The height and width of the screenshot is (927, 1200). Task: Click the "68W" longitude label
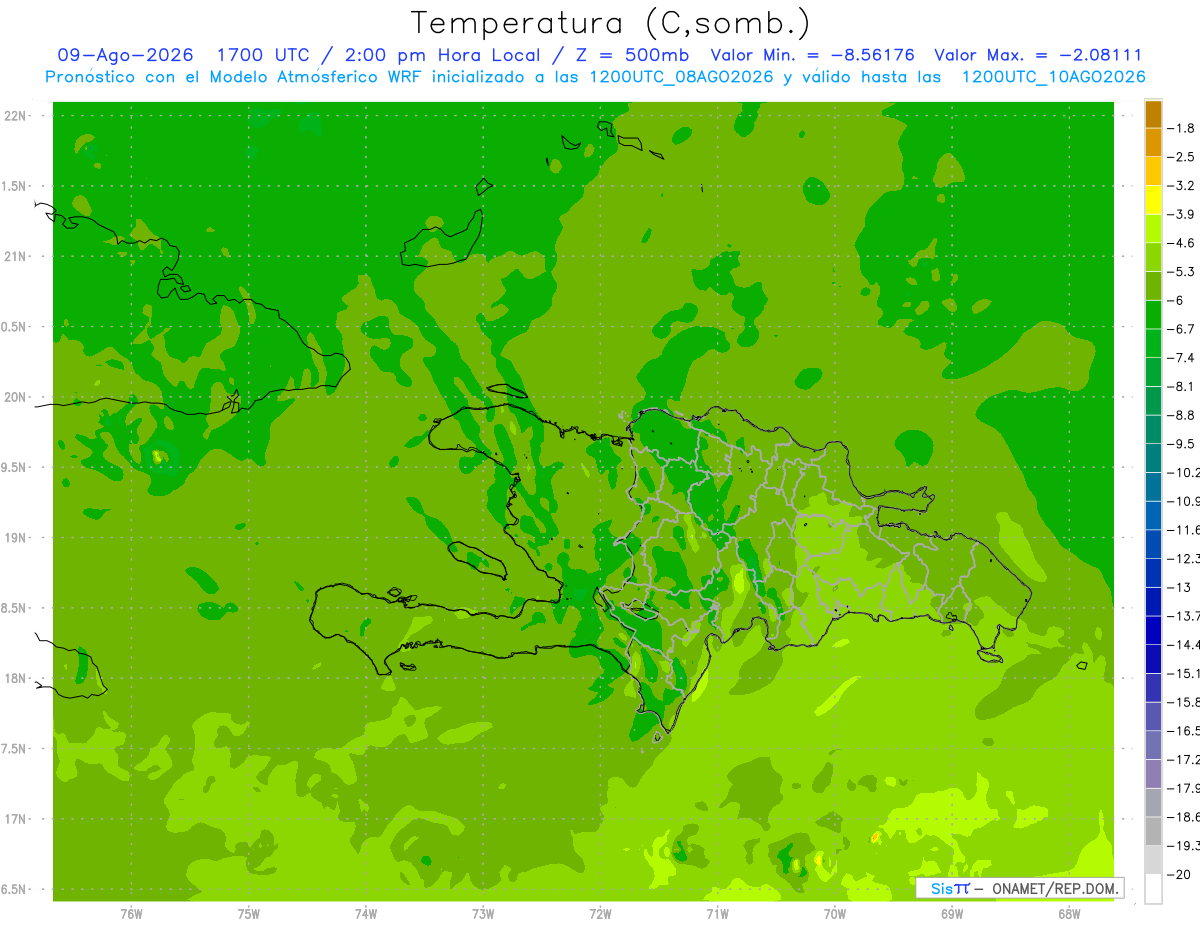pos(1069,914)
